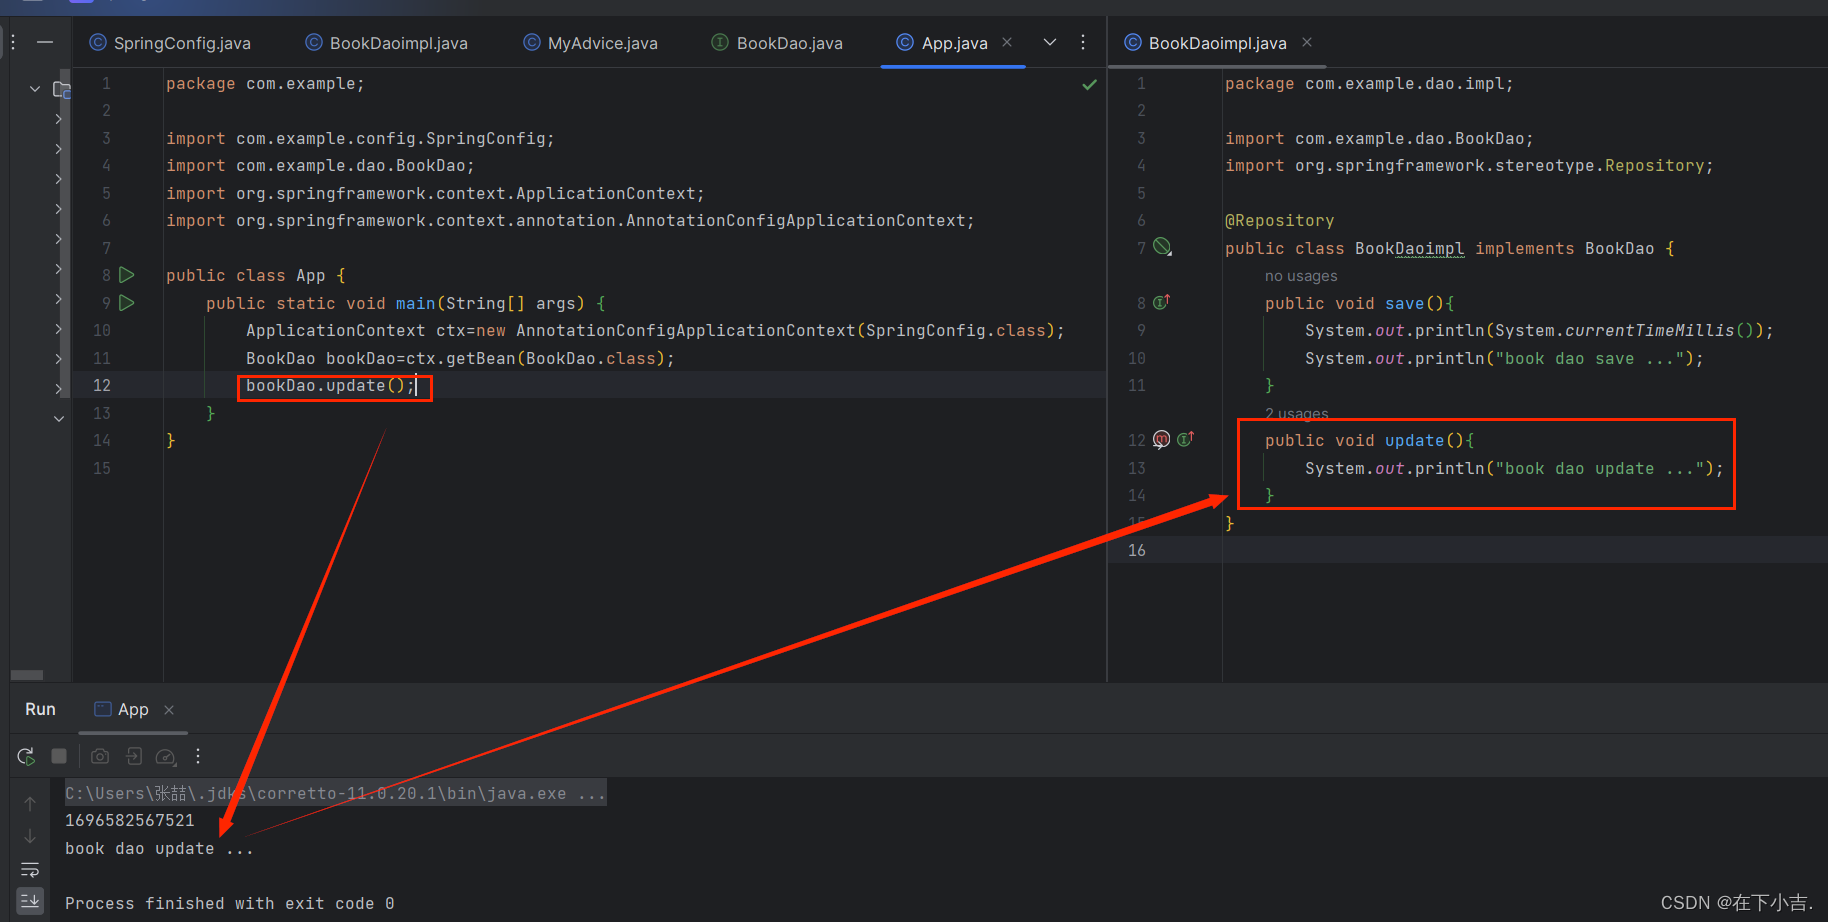Click the project tree horizontal scrollbar

coord(27,675)
